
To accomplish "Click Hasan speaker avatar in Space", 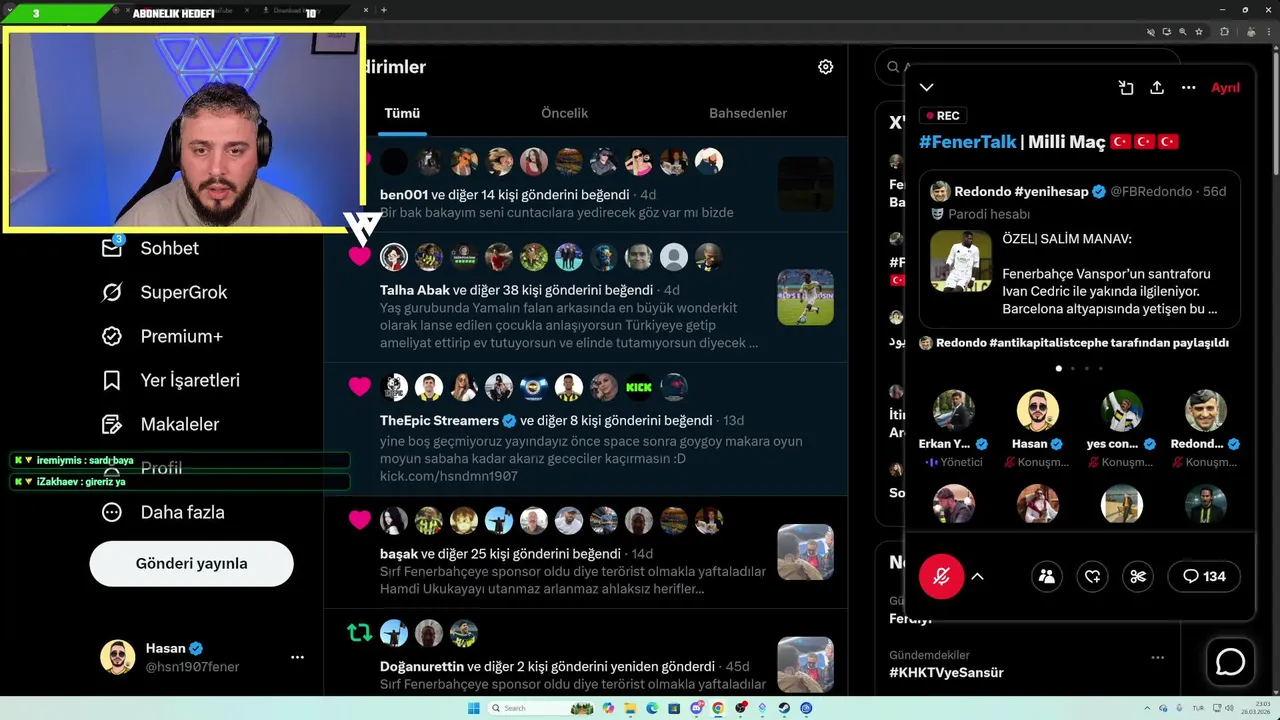I will coord(1038,411).
